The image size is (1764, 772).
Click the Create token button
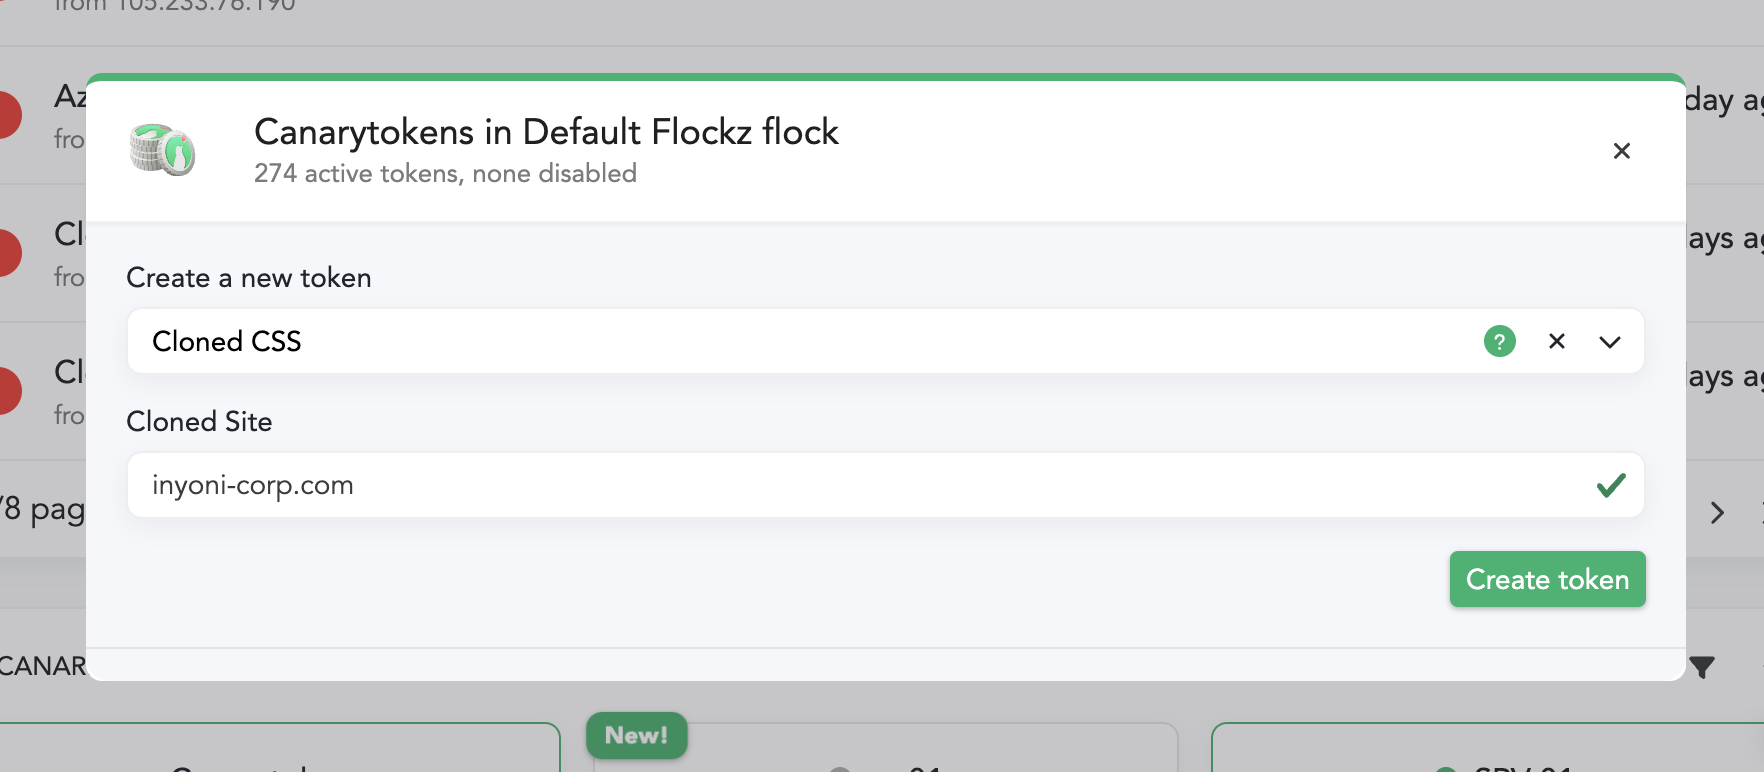coord(1547,579)
